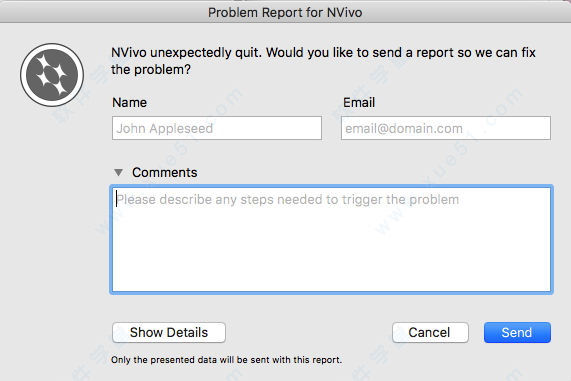
Task: Click the Name label
Action: click(x=129, y=102)
